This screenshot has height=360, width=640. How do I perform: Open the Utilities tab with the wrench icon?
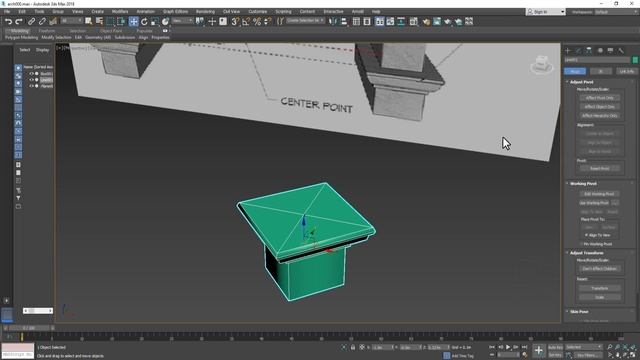coord(621,51)
